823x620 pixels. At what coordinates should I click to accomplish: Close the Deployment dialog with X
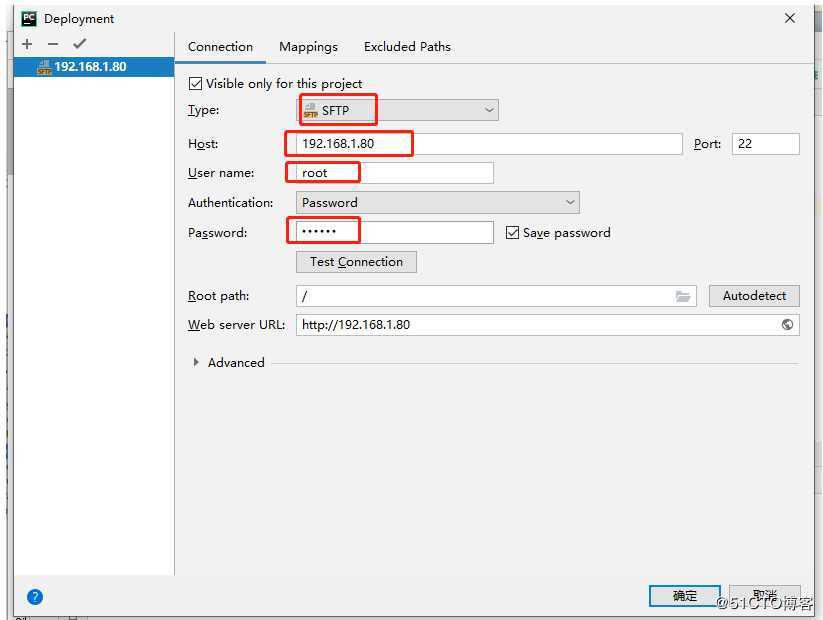click(789, 18)
